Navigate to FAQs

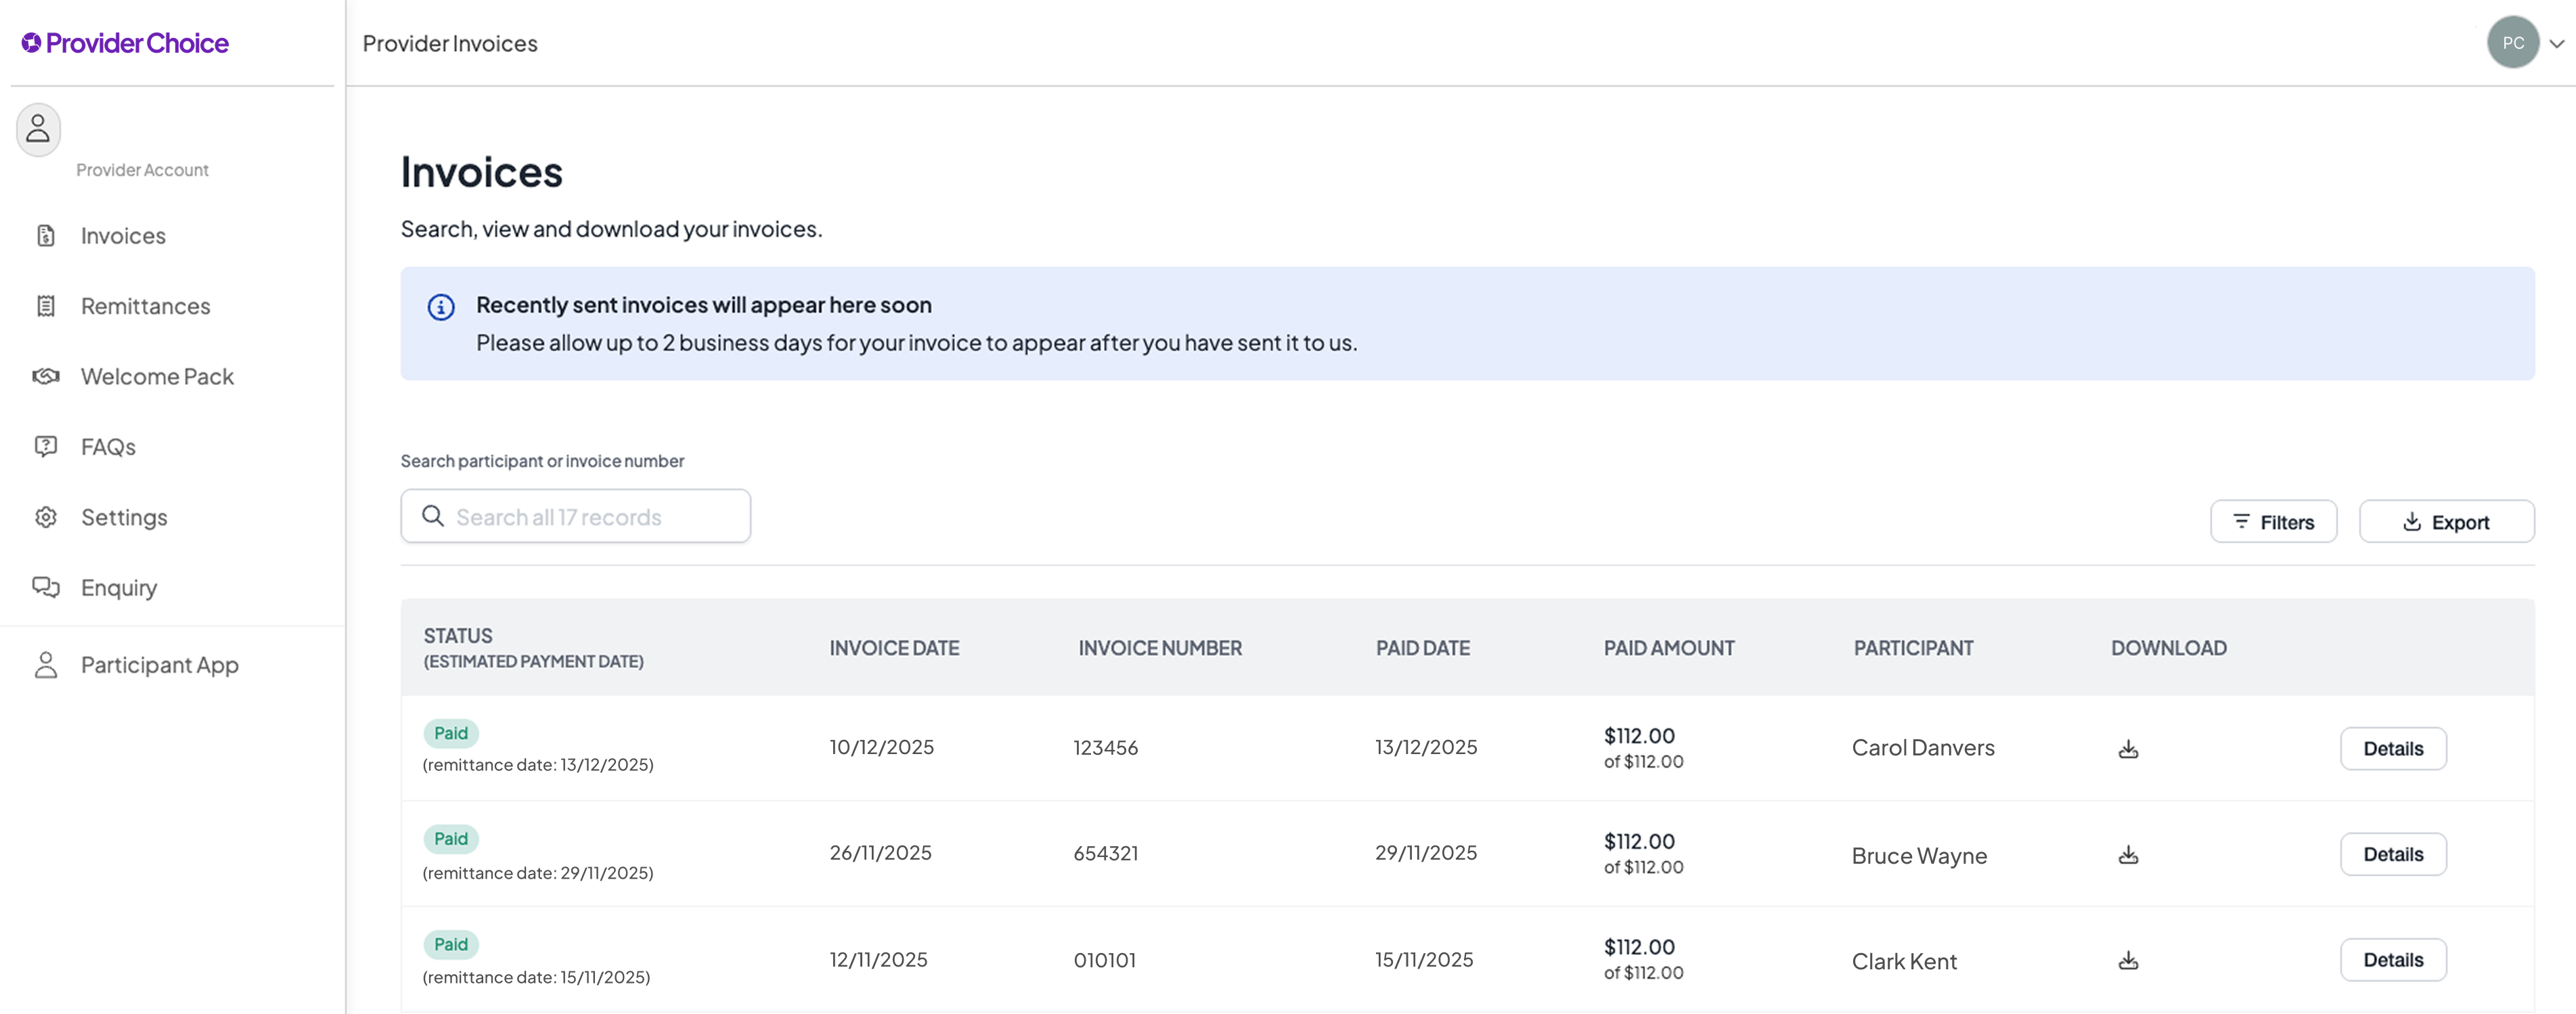pos(108,447)
